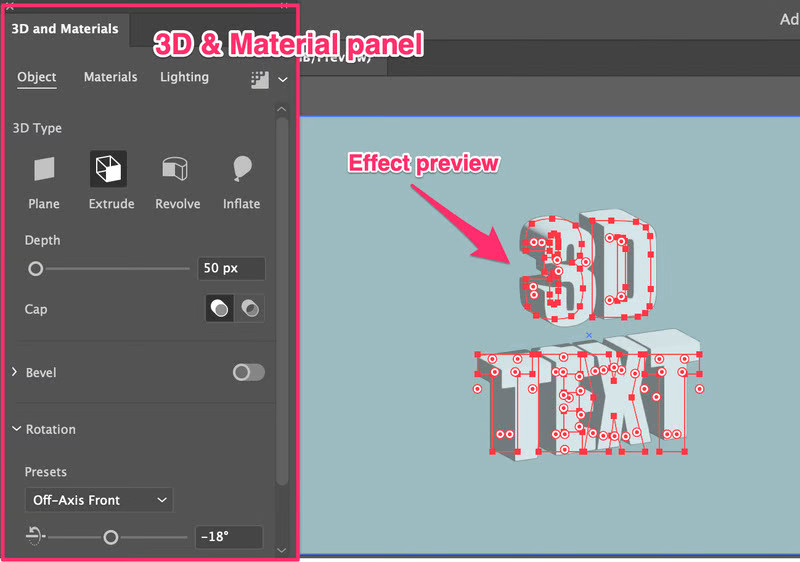Select the Plane 3D type
Image resolution: width=800 pixels, height=562 pixels.
tap(44, 170)
